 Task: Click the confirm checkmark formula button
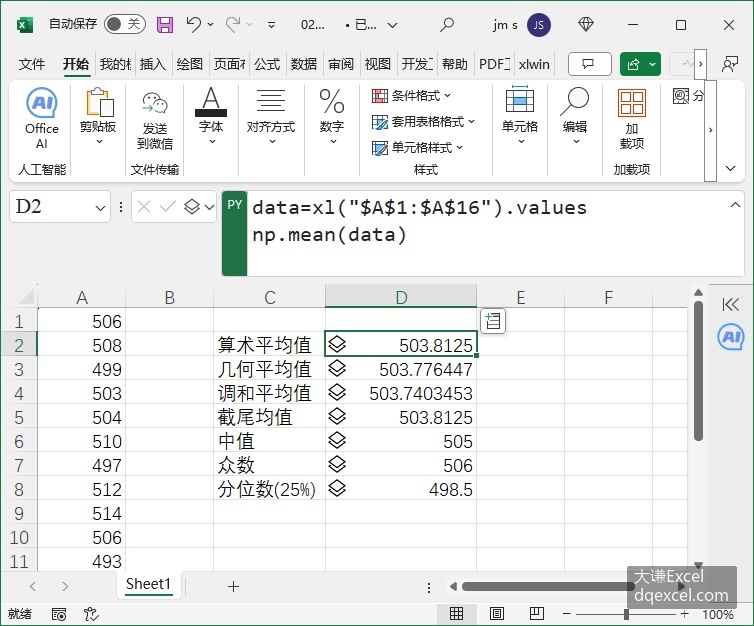coord(167,207)
